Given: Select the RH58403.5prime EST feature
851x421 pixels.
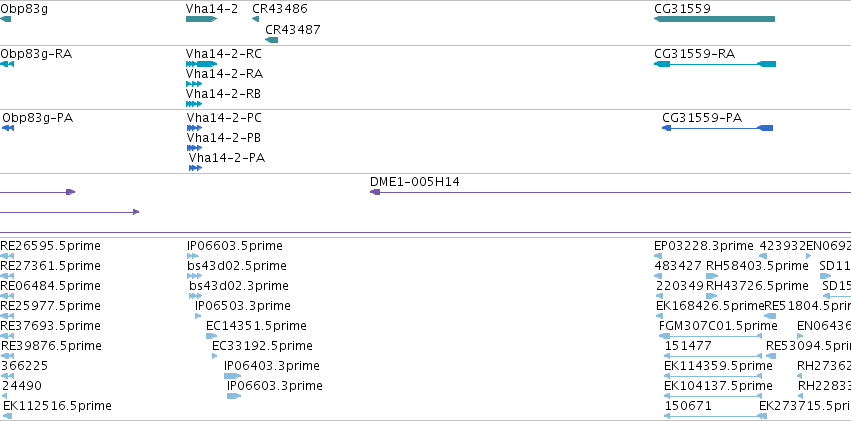Looking at the screenshot, I should [x=712, y=276].
